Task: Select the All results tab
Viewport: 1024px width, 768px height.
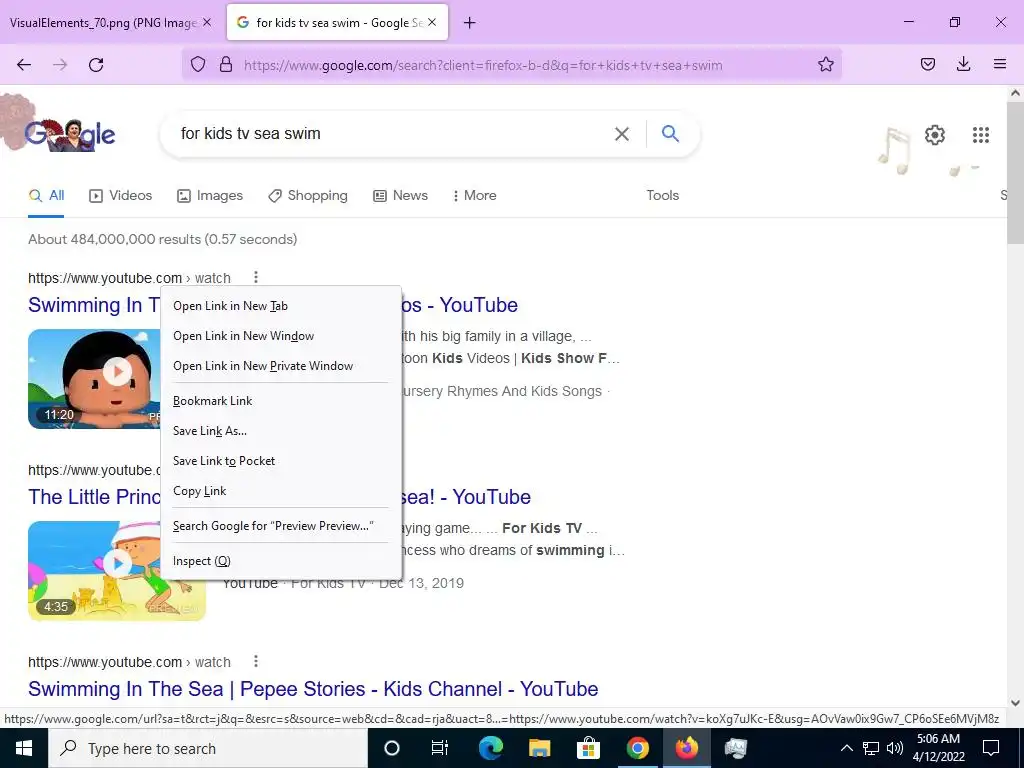Action: coord(46,195)
